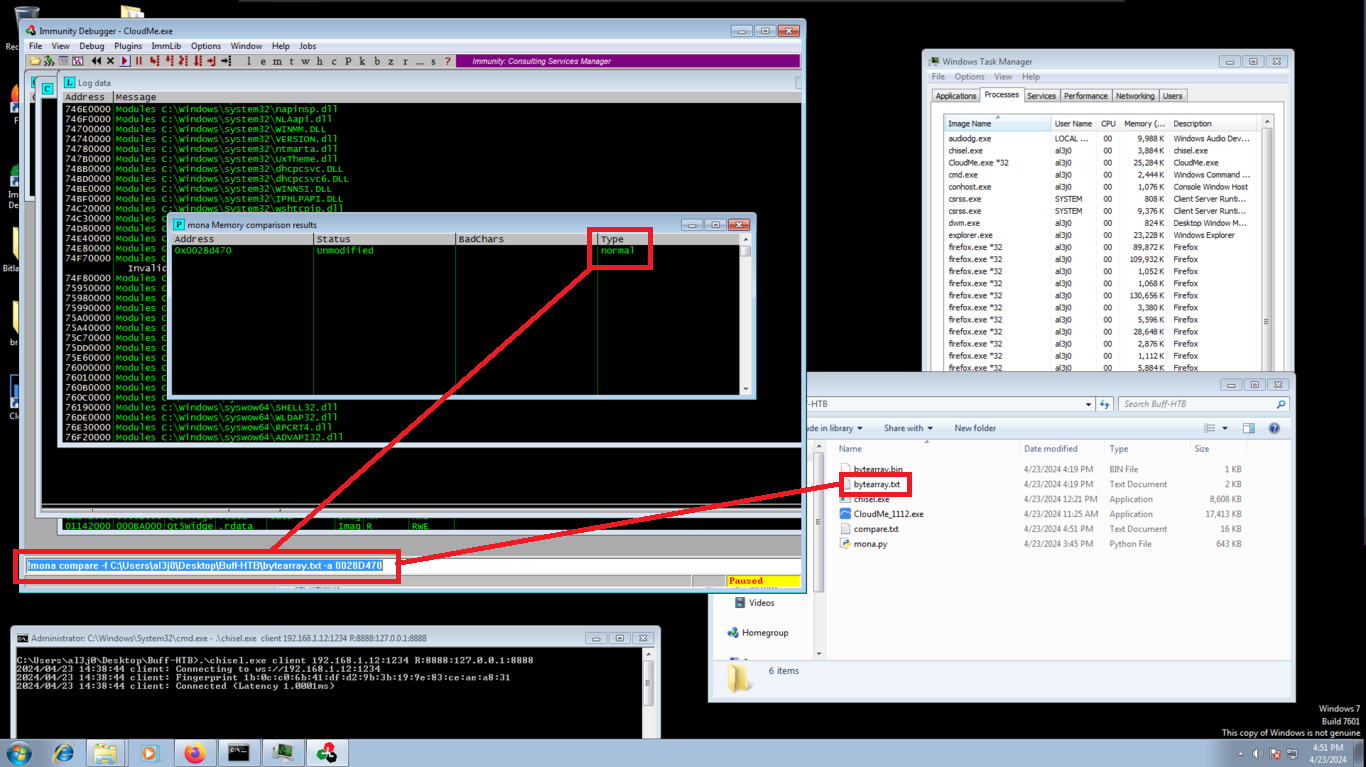Viewport: 1366px width, 767px height.
Task: Click the Immunity Consulting Services Manager banner
Action: (x=628, y=61)
